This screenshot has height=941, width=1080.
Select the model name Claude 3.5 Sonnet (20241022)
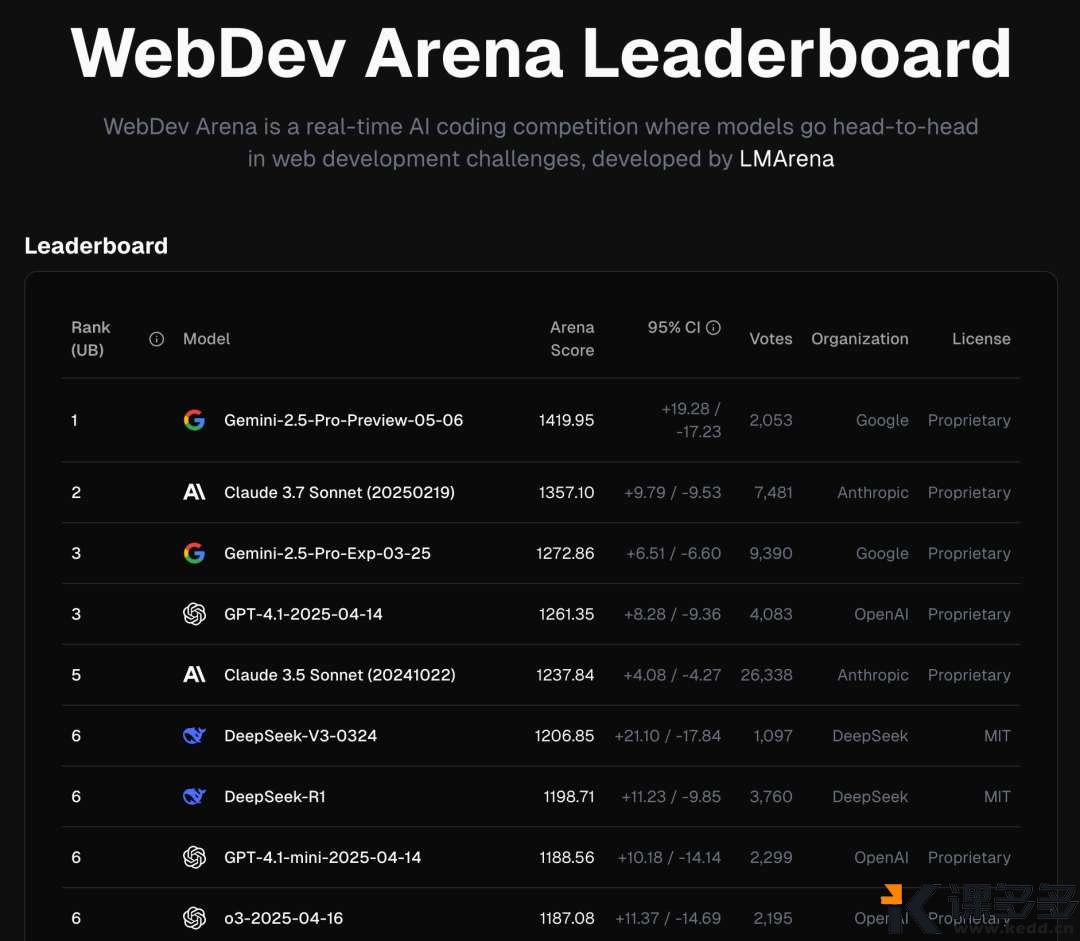tap(340, 675)
